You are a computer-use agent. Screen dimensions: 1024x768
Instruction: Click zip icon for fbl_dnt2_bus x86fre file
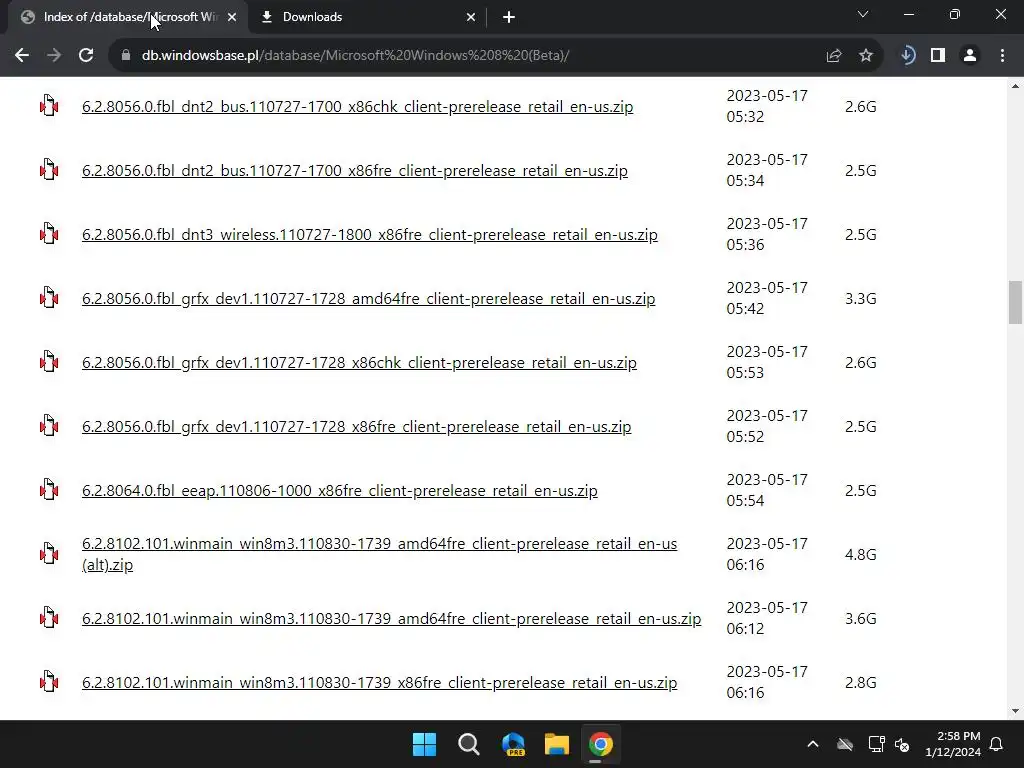pyautogui.click(x=49, y=170)
